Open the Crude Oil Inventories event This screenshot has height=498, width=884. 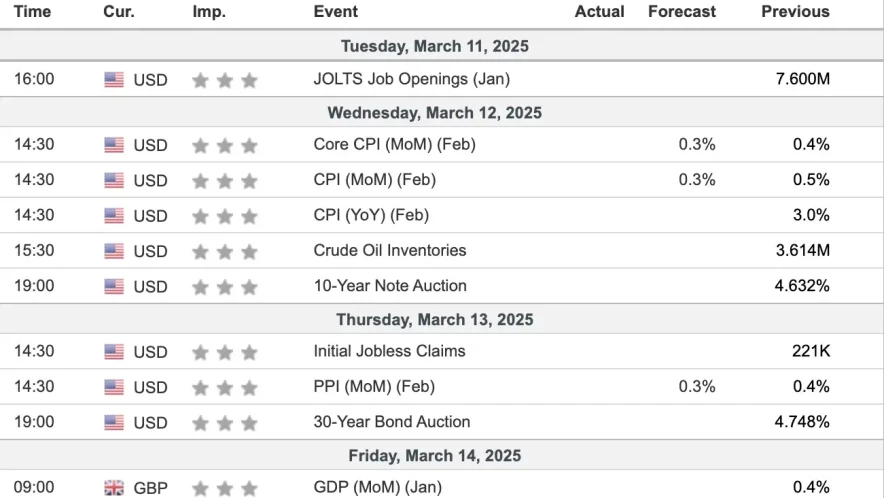[x=389, y=250]
